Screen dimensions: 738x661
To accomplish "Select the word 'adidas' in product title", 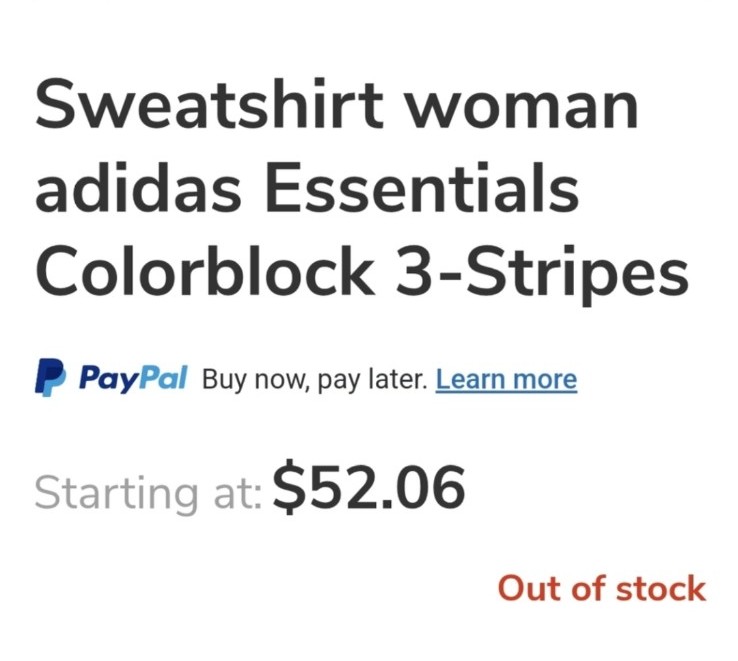I will click(x=138, y=186).
